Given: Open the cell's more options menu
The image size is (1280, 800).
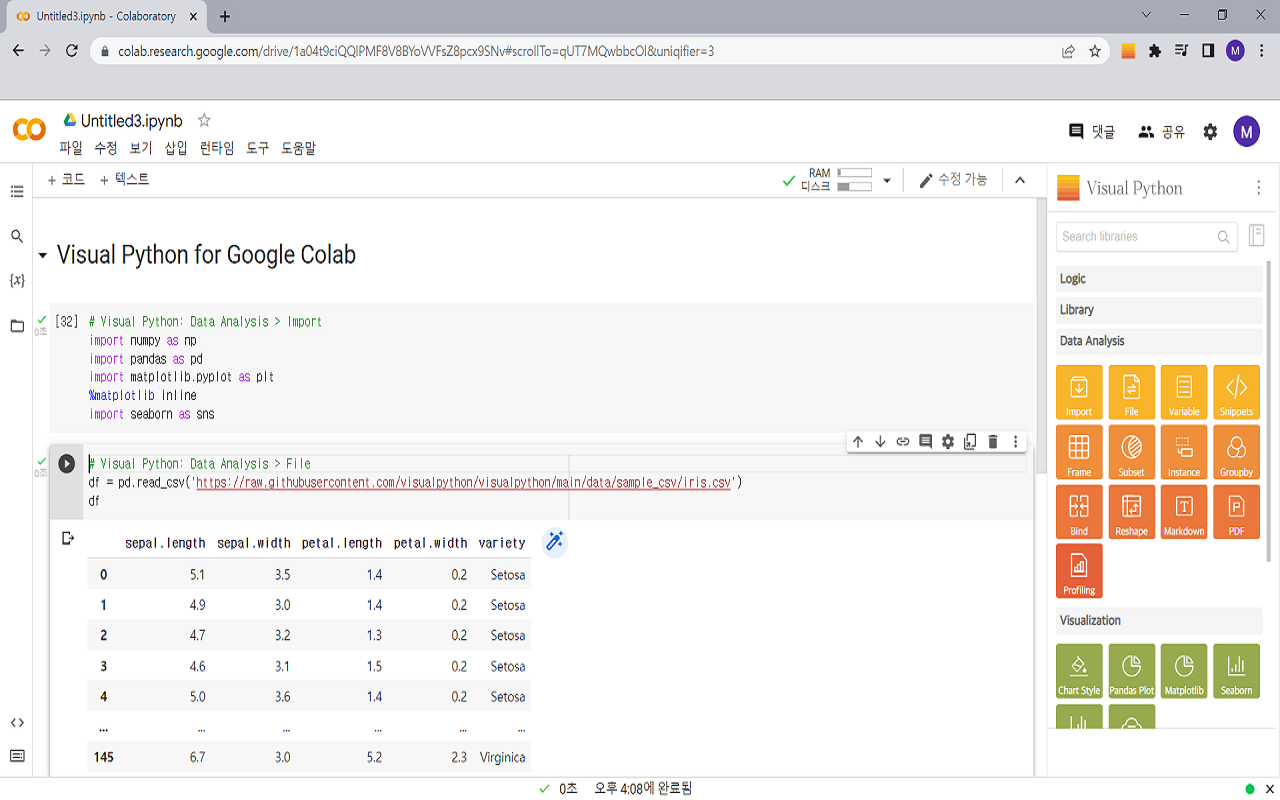Looking at the screenshot, I should (x=1016, y=442).
